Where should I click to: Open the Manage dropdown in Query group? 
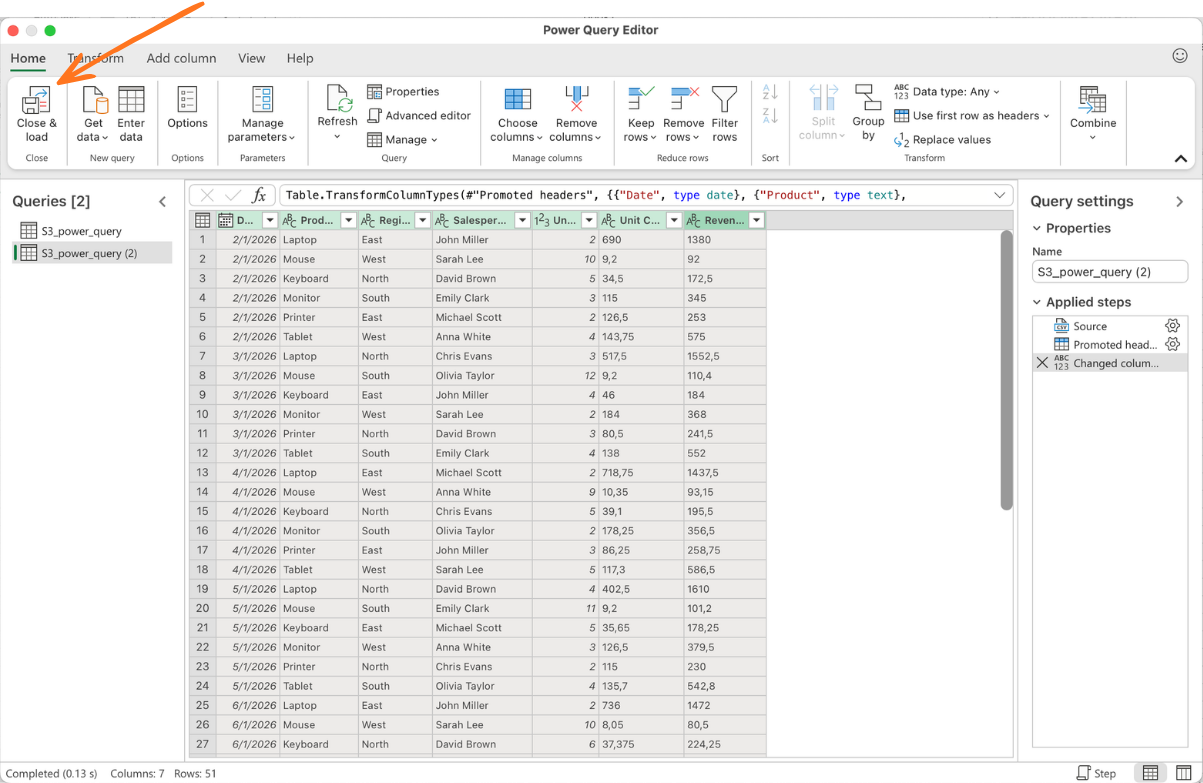point(403,140)
